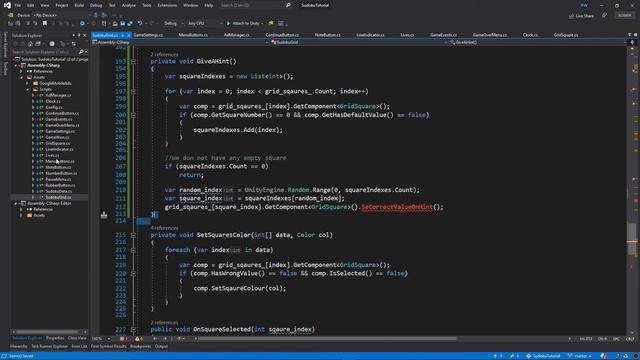Click the Undo toolbar icon
The height and width of the screenshot is (360, 640).
pos(140,23)
